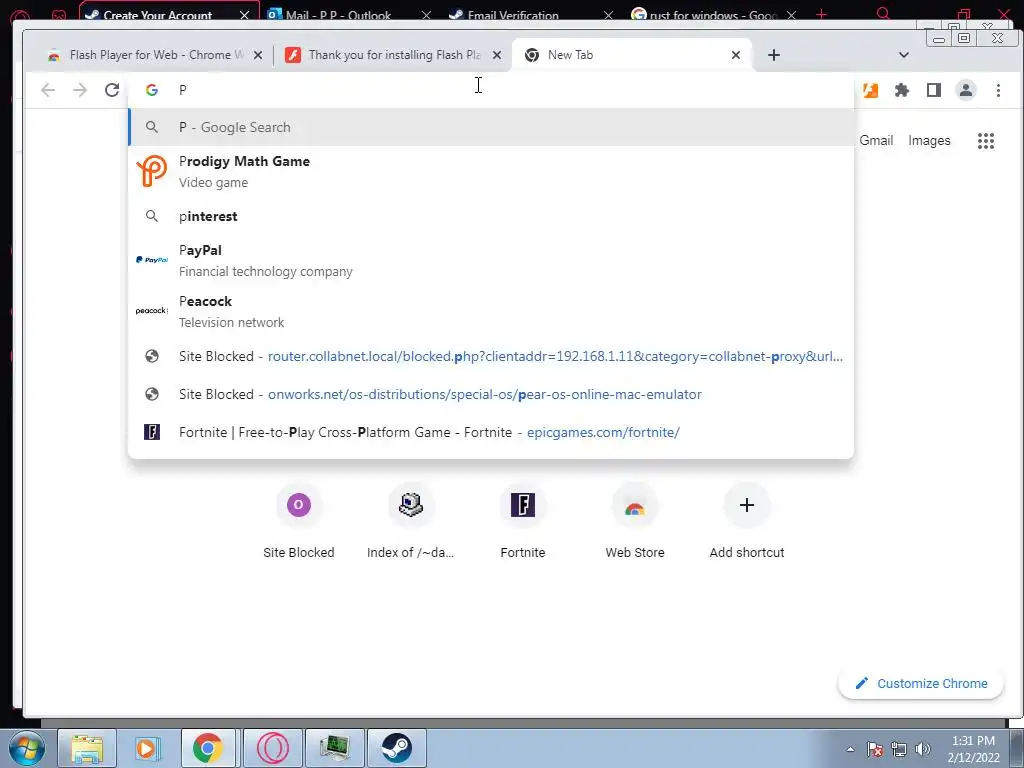This screenshot has width=1024, height=768.
Task: Open Google Chrome from taskbar
Action: pyautogui.click(x=208, y=748)
